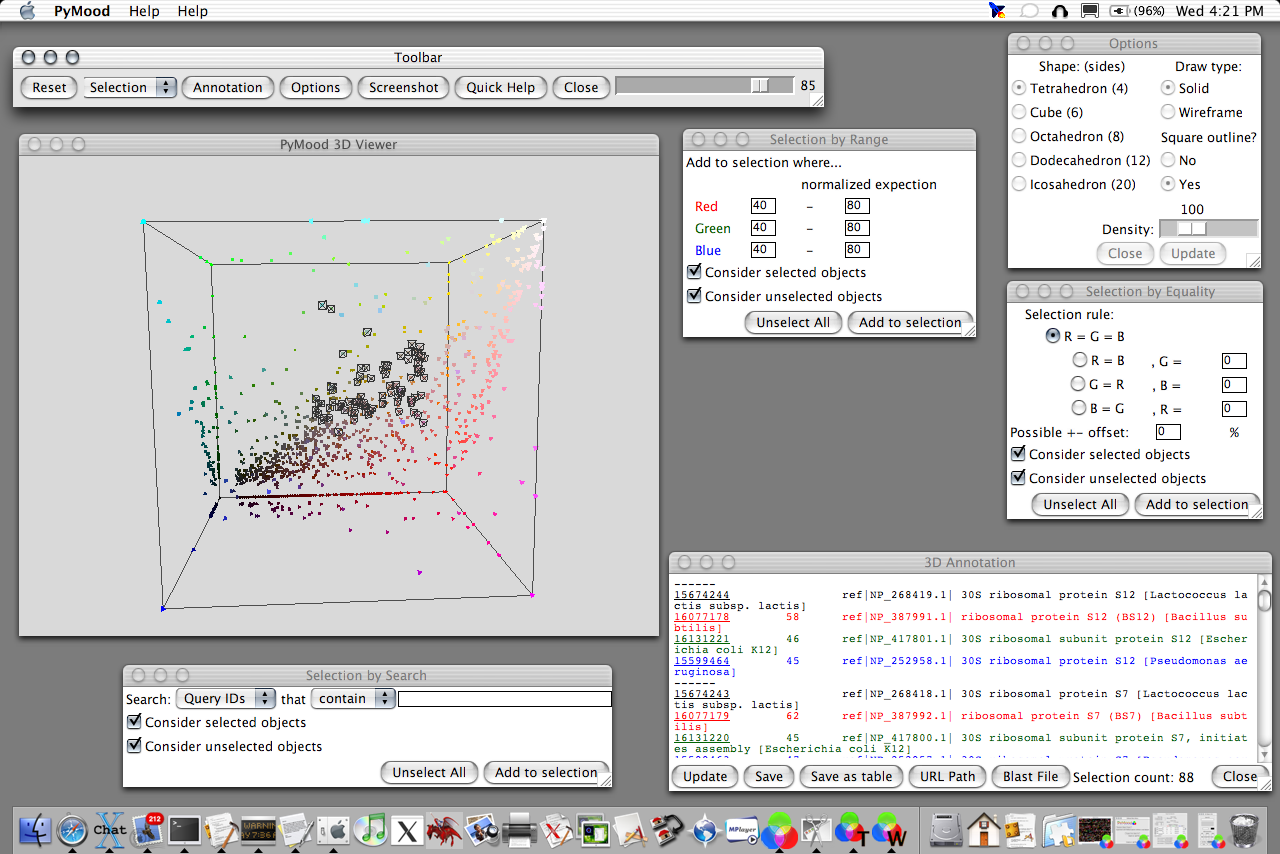
Task: Click Blast File button
Action: point(1030,776)
